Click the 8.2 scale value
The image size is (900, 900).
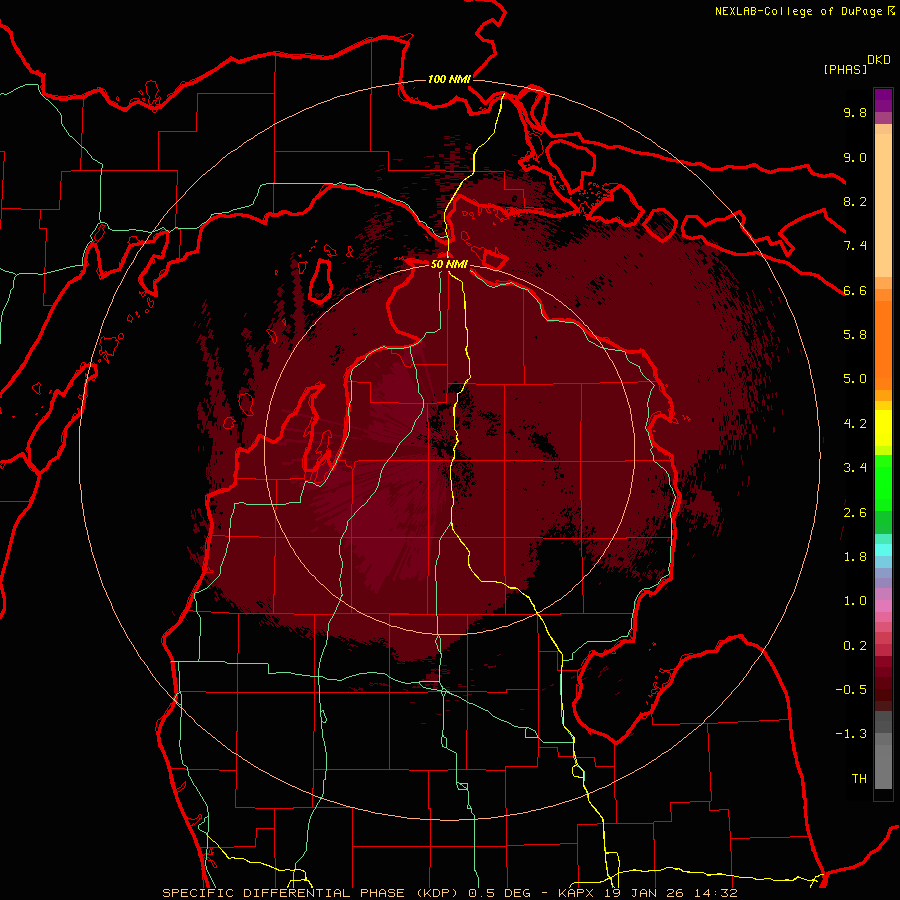[855, 201]
